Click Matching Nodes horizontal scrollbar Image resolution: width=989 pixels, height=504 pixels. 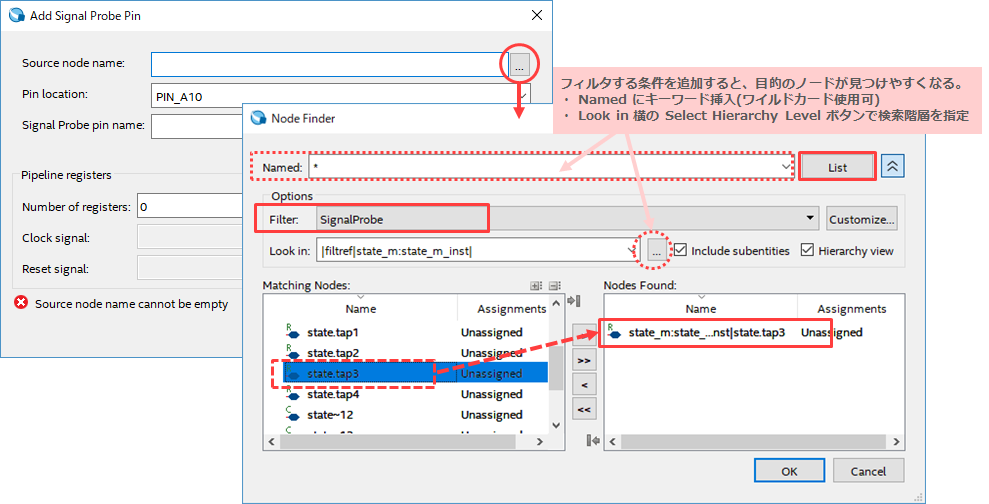(x=406, y=442)
